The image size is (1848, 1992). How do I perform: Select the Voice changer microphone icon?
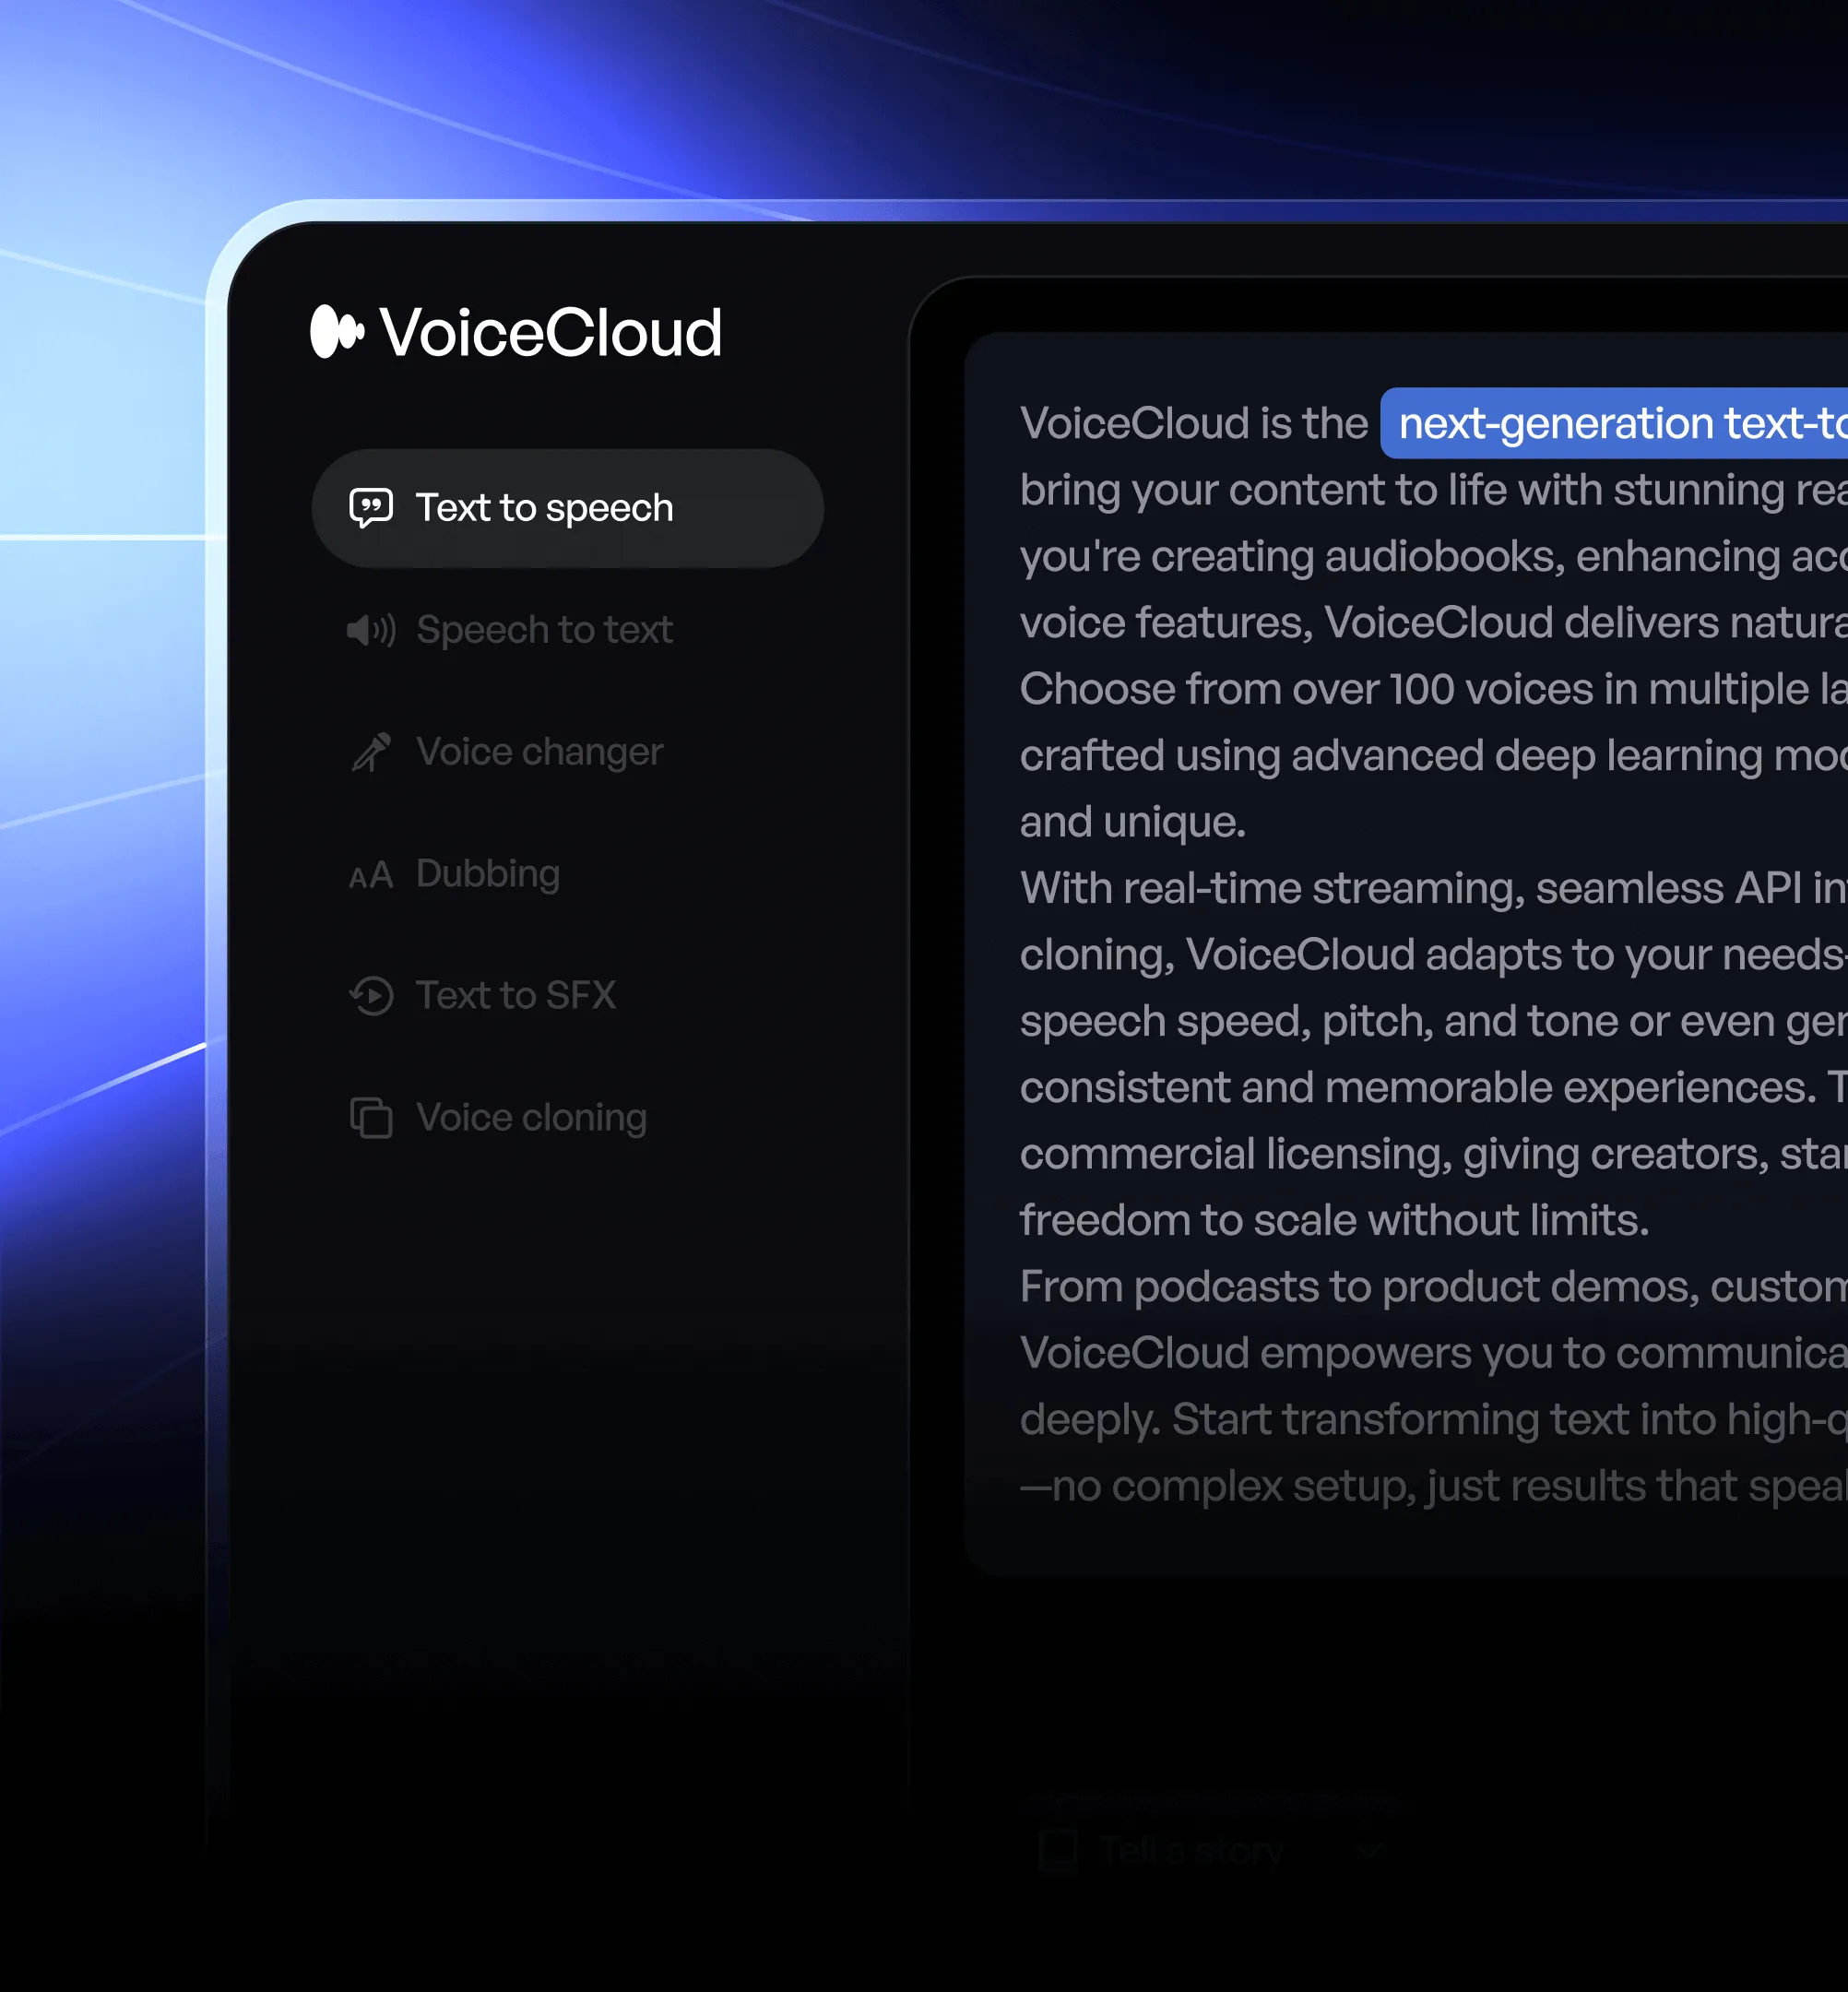coord(370,752)
